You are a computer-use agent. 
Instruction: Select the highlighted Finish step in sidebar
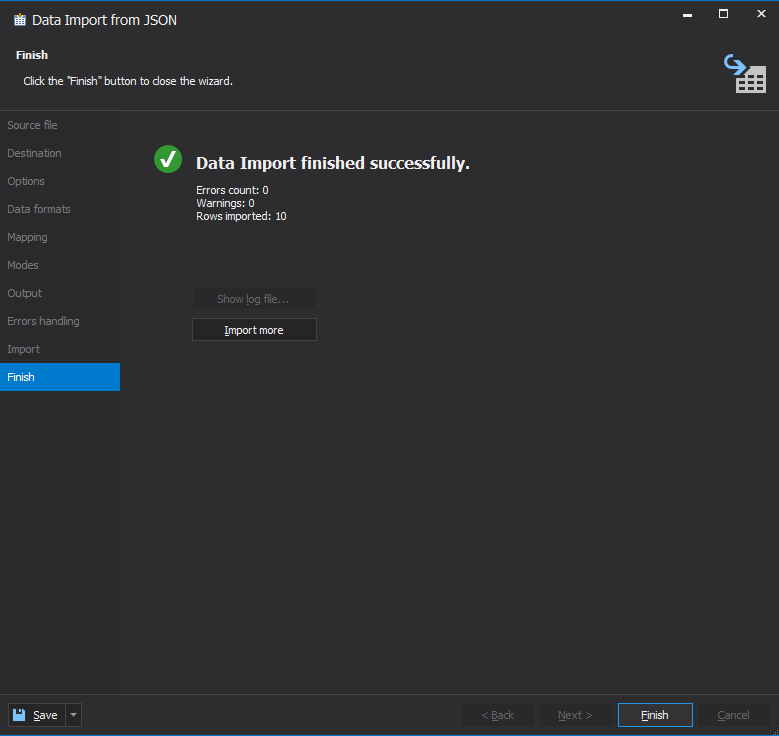60,377
